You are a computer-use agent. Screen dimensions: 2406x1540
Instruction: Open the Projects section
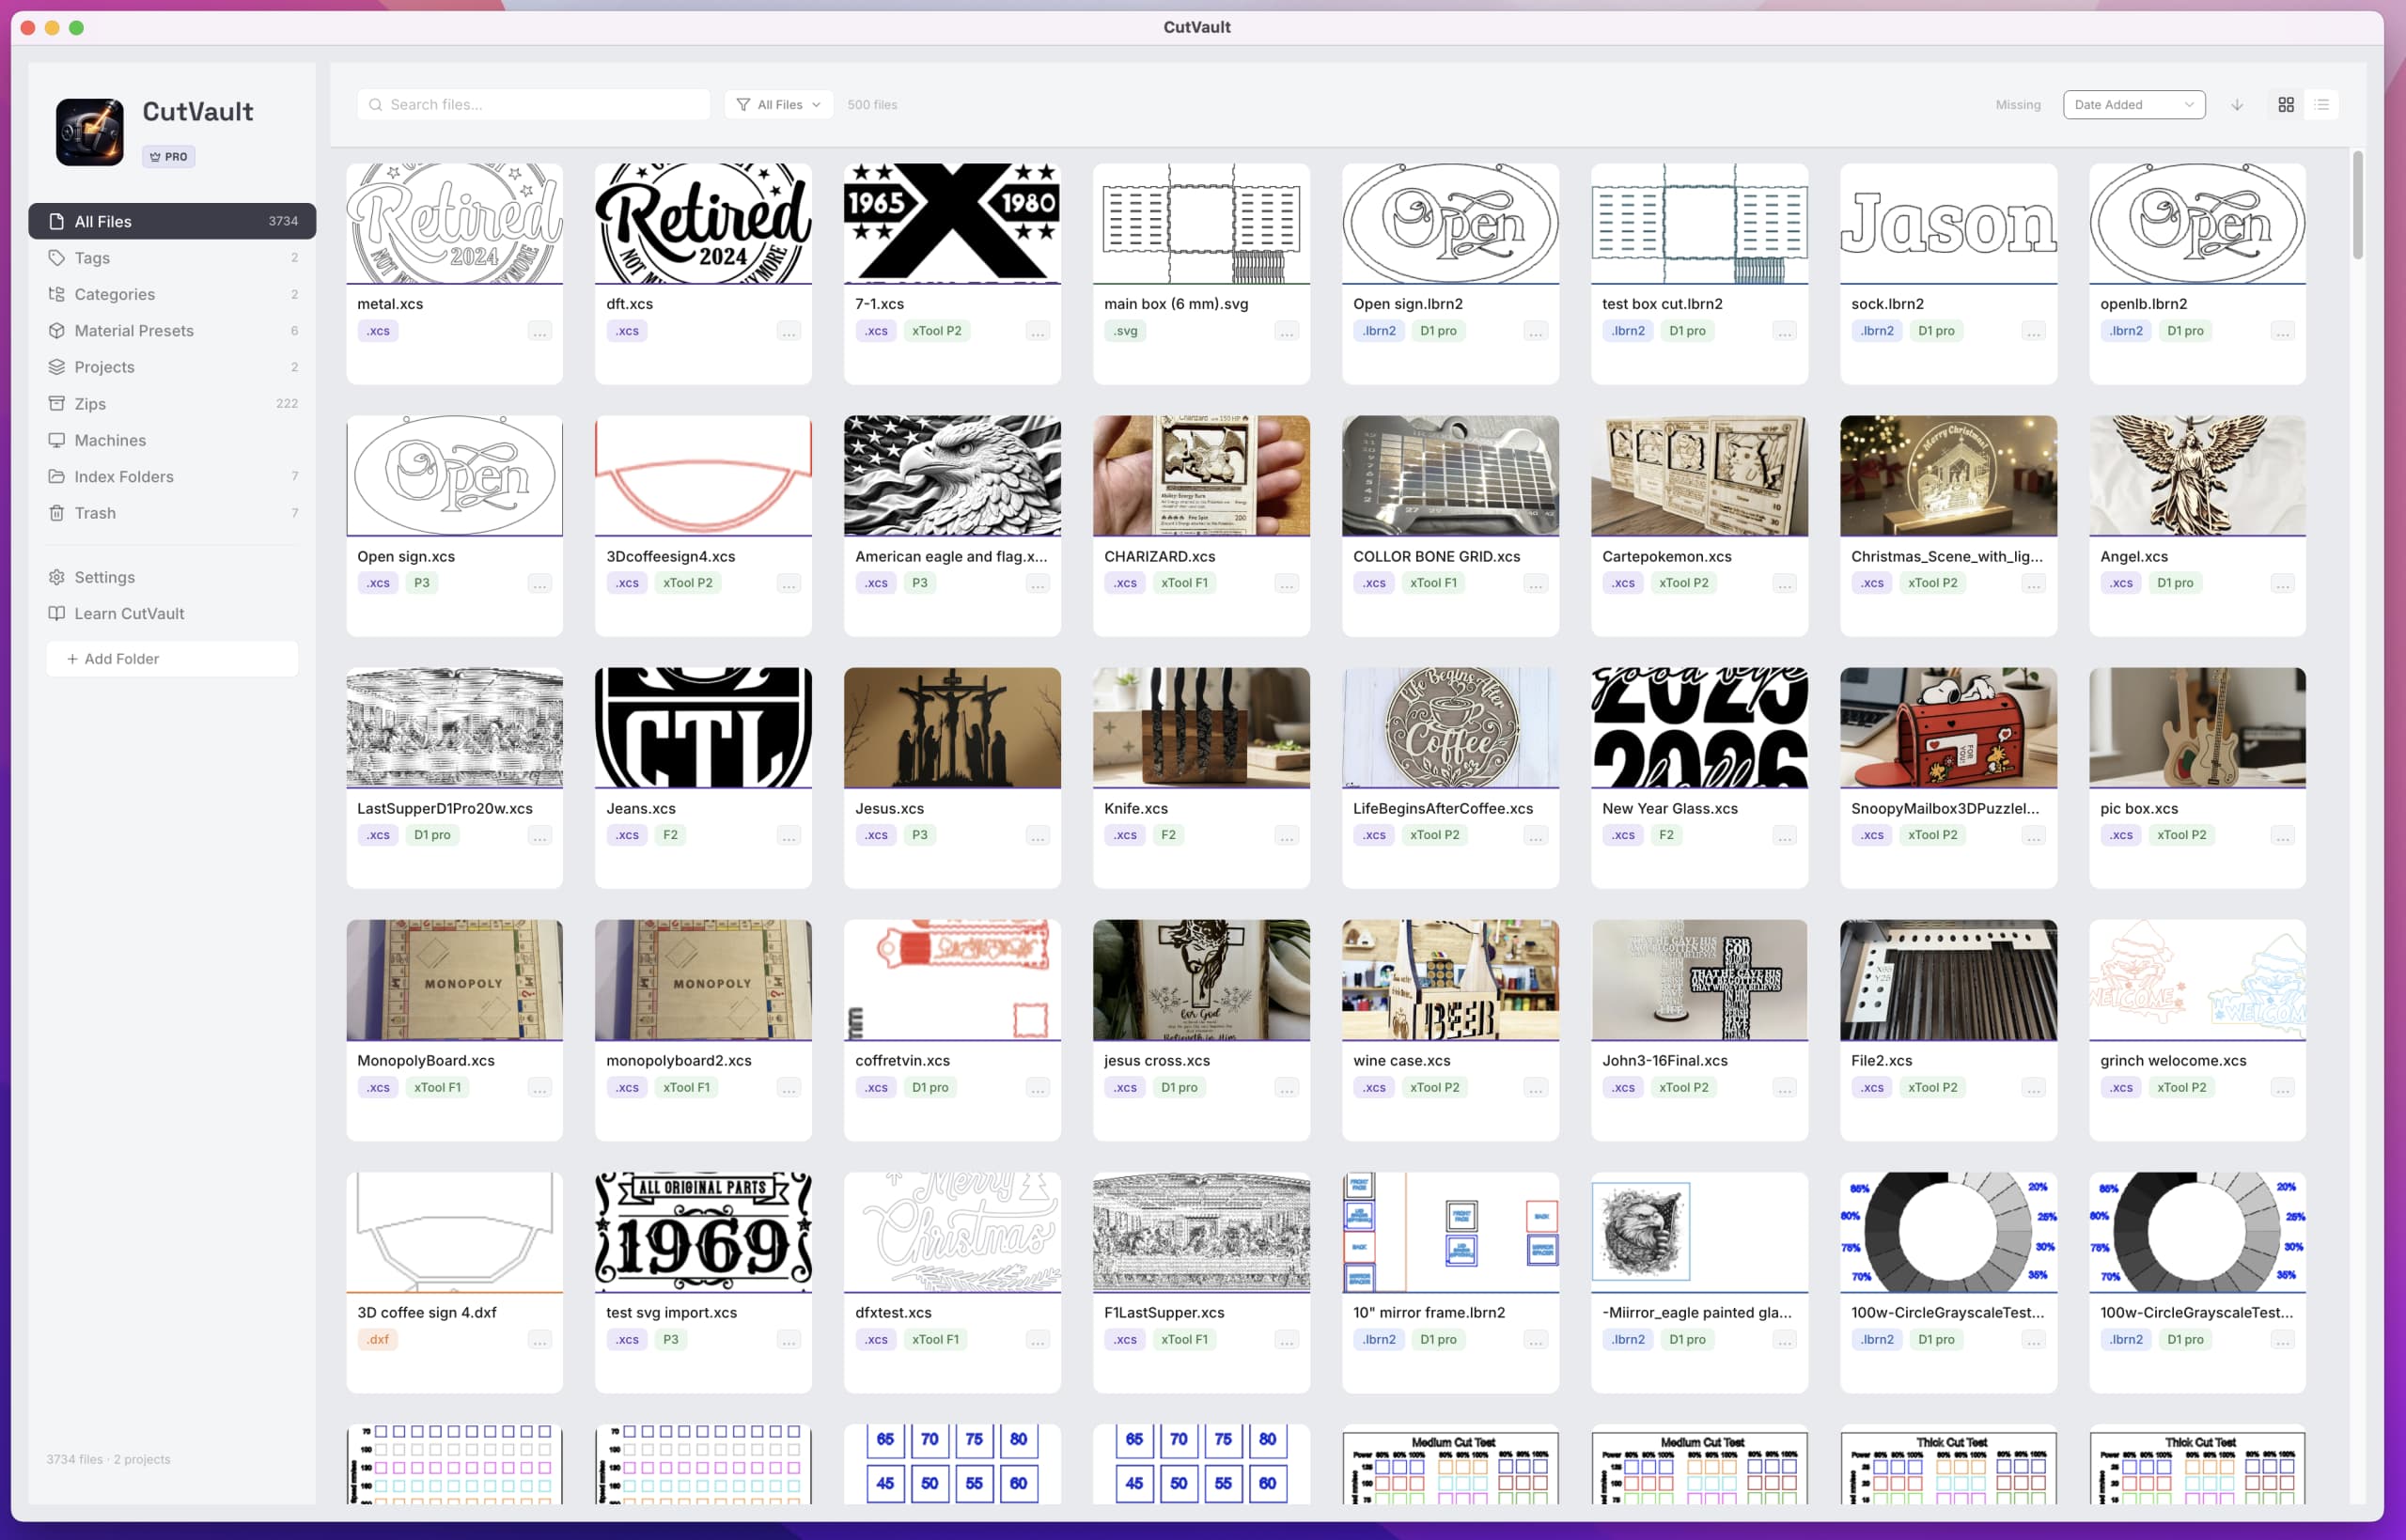coord(172,367)
